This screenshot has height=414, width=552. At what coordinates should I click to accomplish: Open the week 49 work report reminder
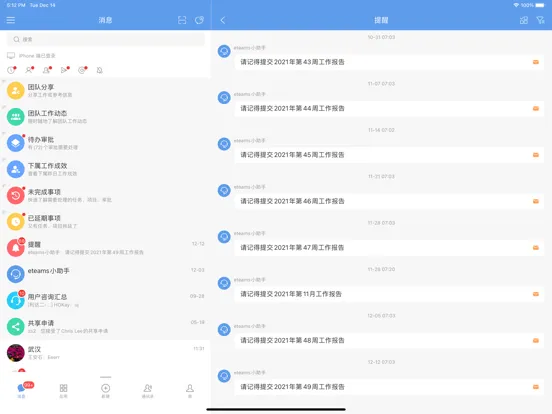pos(389,387)
